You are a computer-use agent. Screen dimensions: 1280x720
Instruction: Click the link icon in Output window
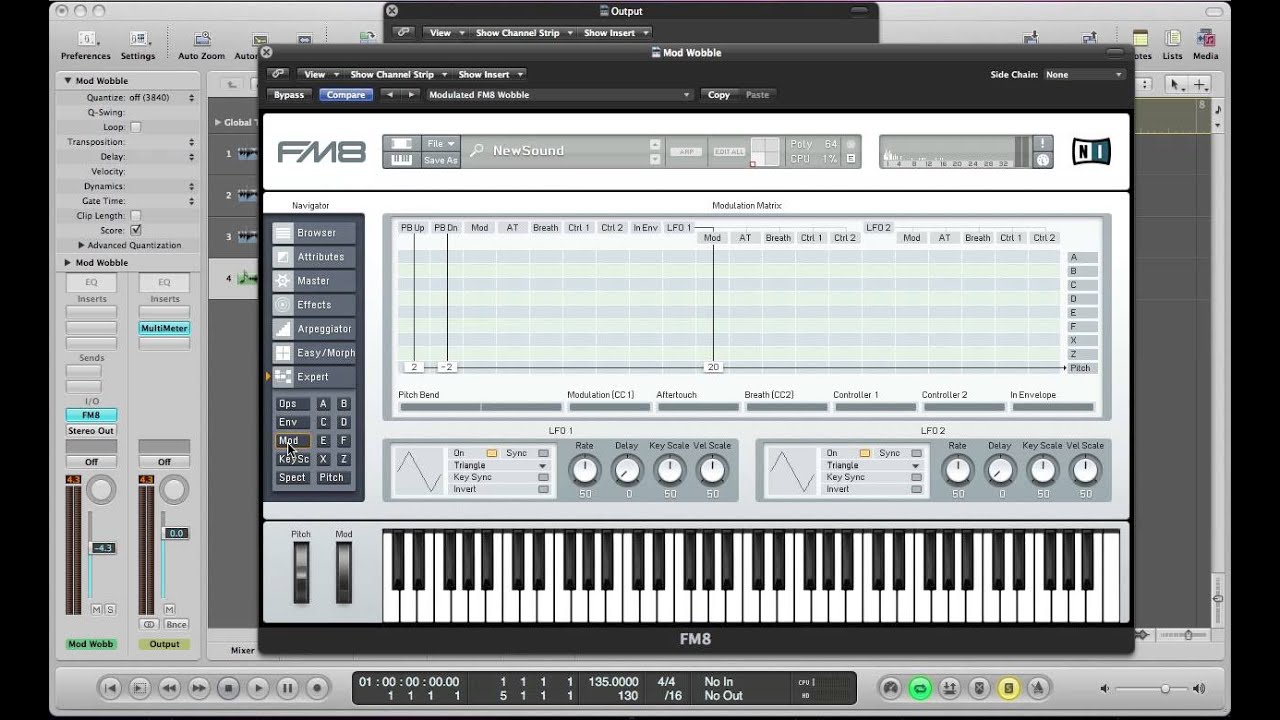[403, 32]
